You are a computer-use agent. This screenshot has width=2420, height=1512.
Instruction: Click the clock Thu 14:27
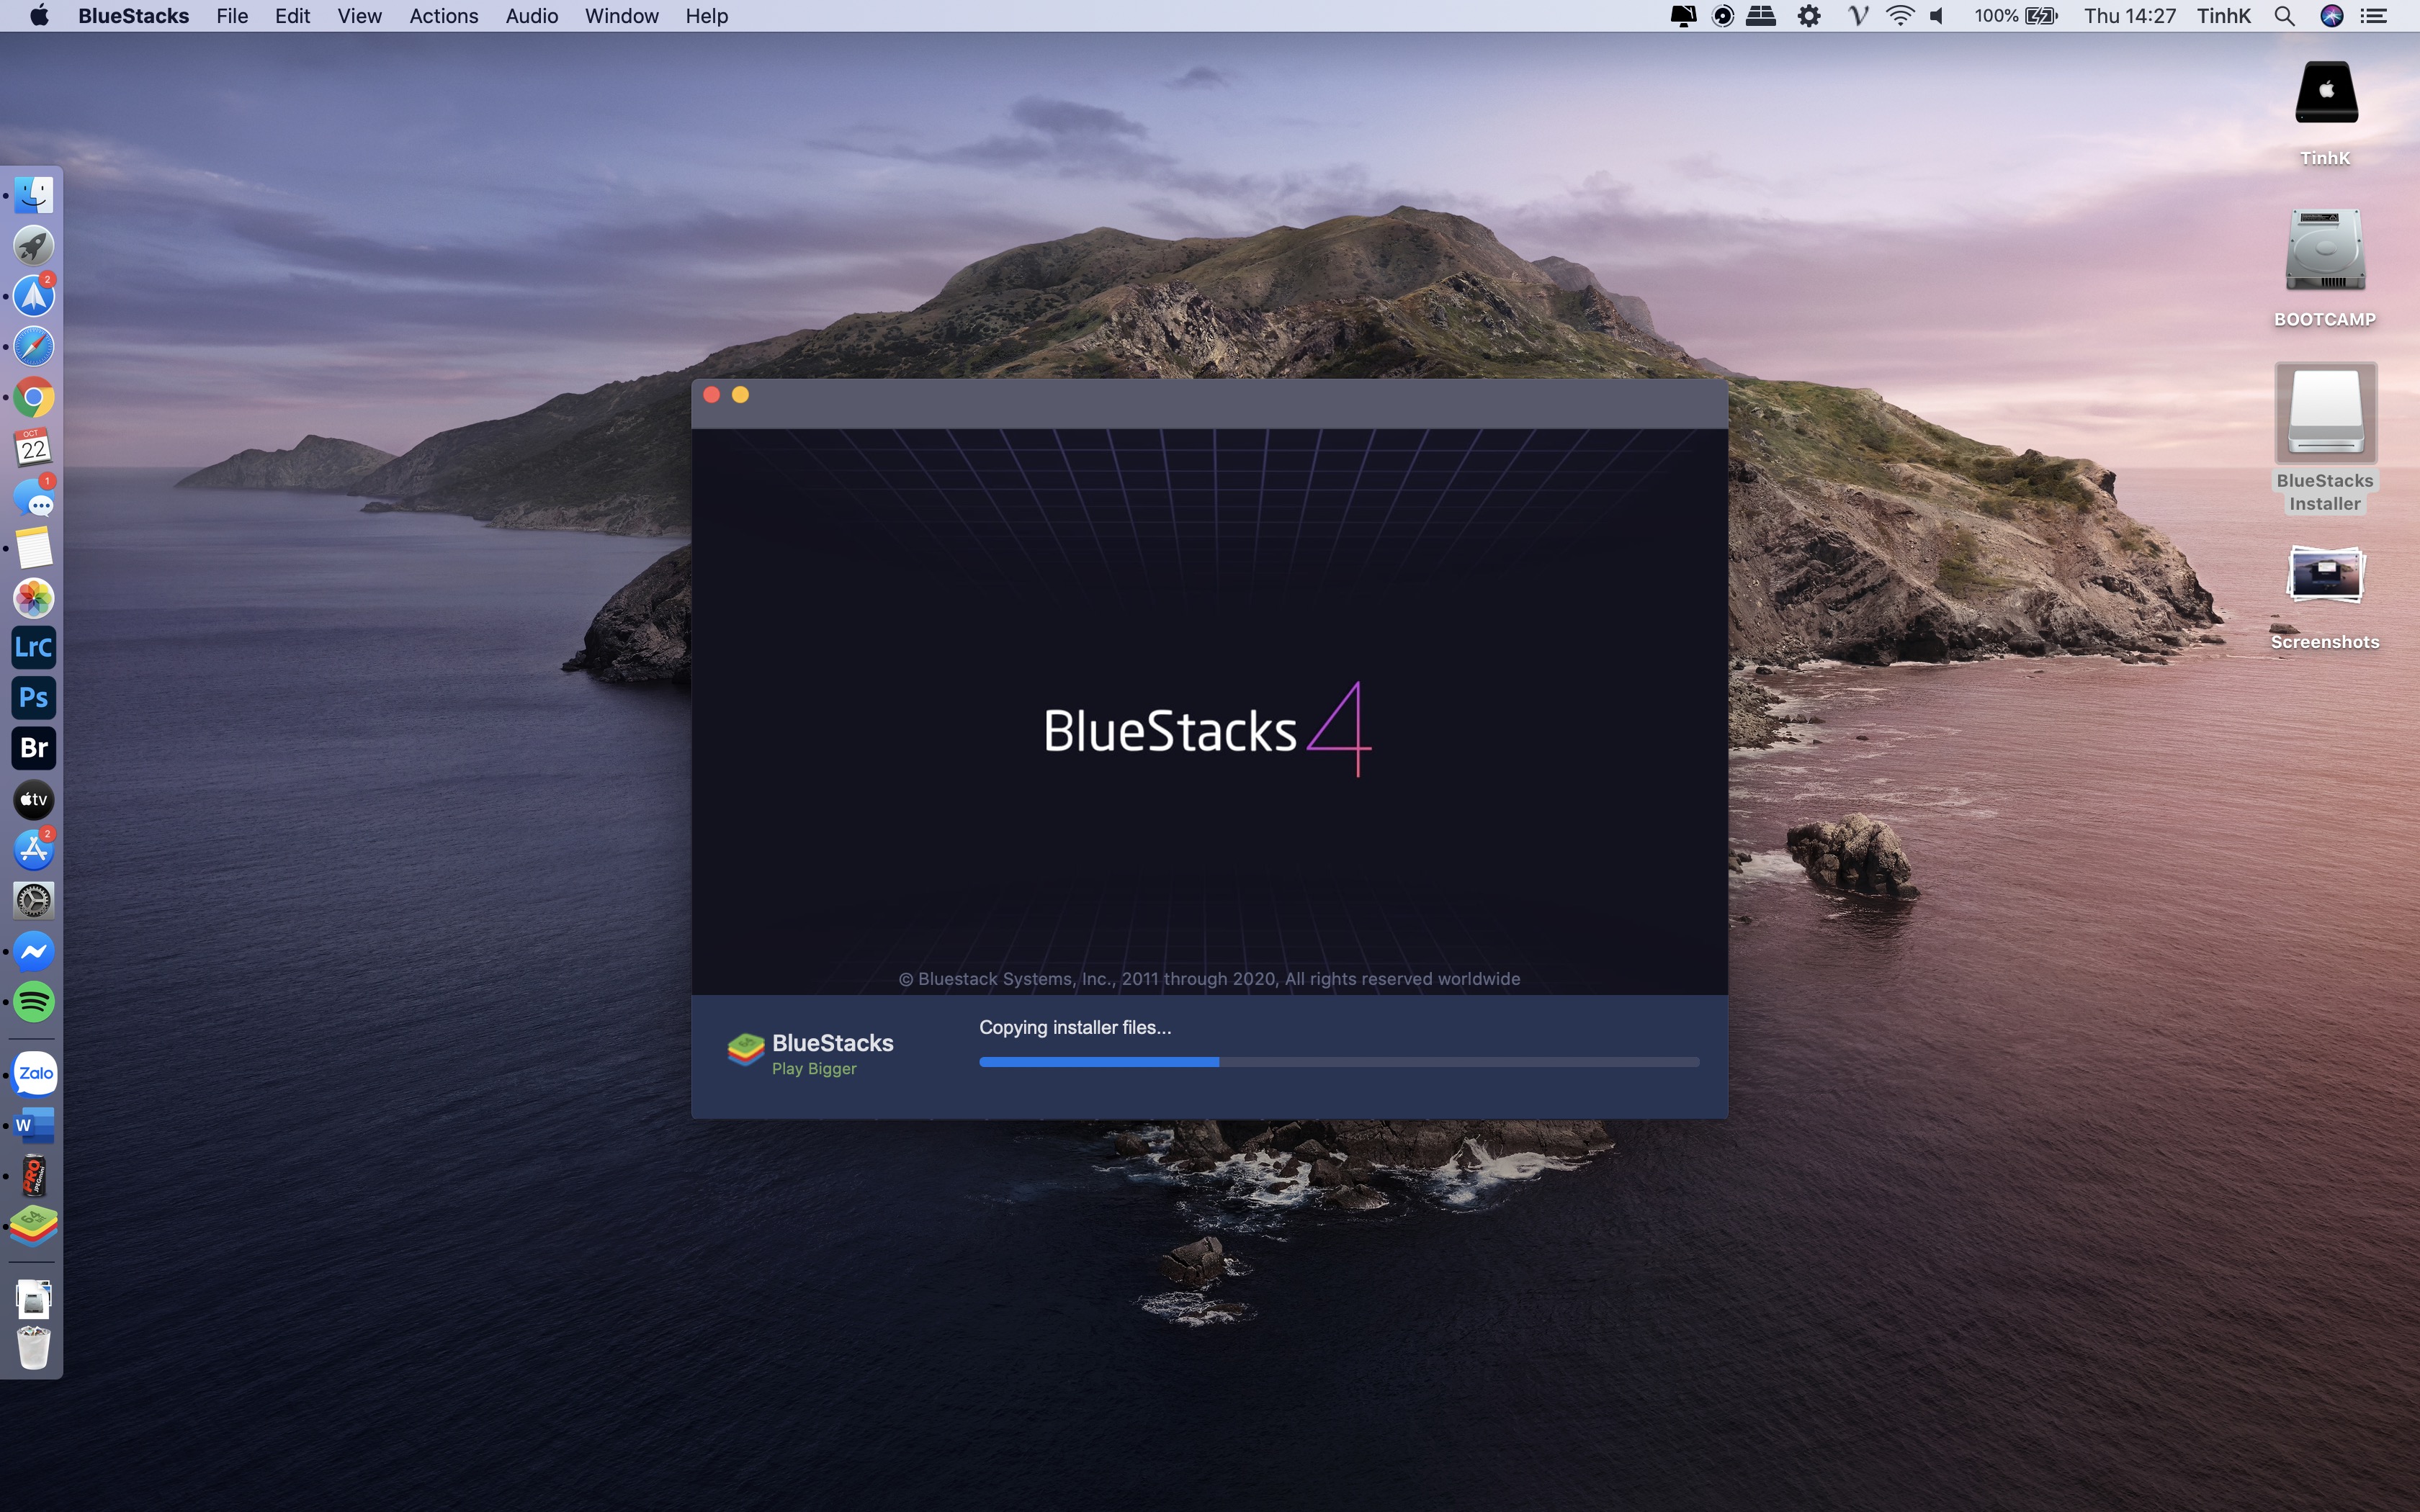coord(2130,16)
